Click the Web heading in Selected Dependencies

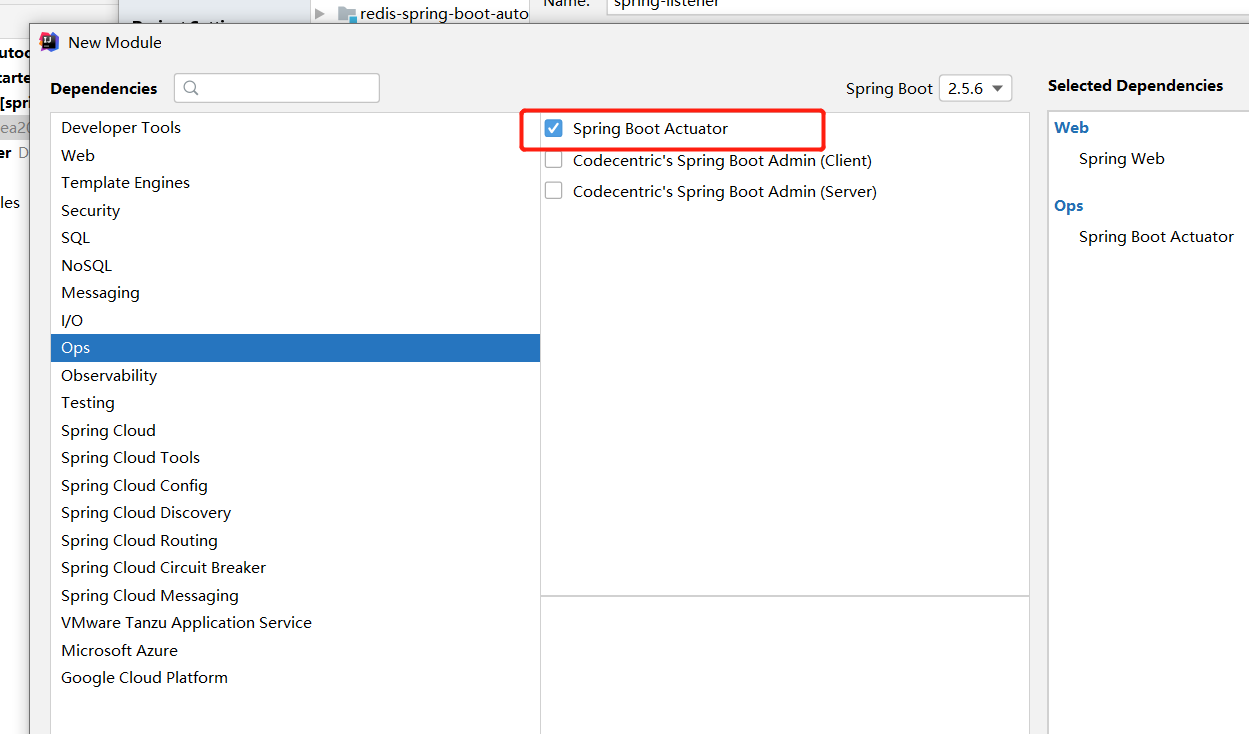1071,128
